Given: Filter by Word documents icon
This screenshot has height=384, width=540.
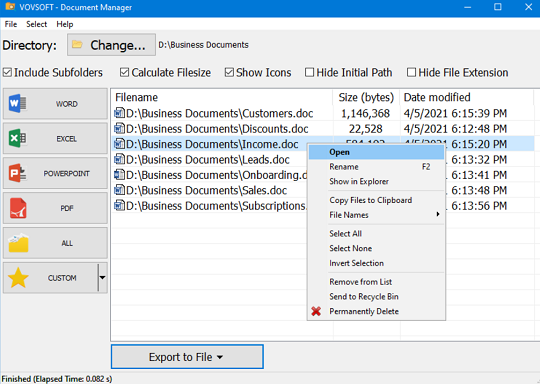Looking at the screenshot, I should pos(18,103).
